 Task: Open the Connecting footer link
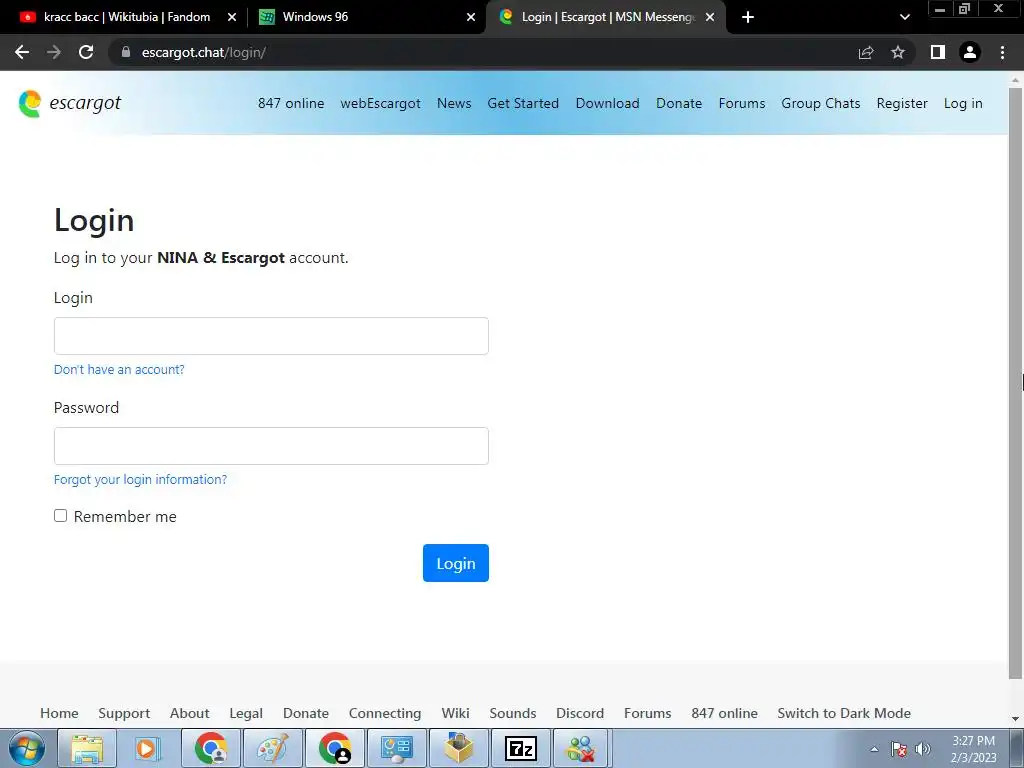click(x=385, y=713)
